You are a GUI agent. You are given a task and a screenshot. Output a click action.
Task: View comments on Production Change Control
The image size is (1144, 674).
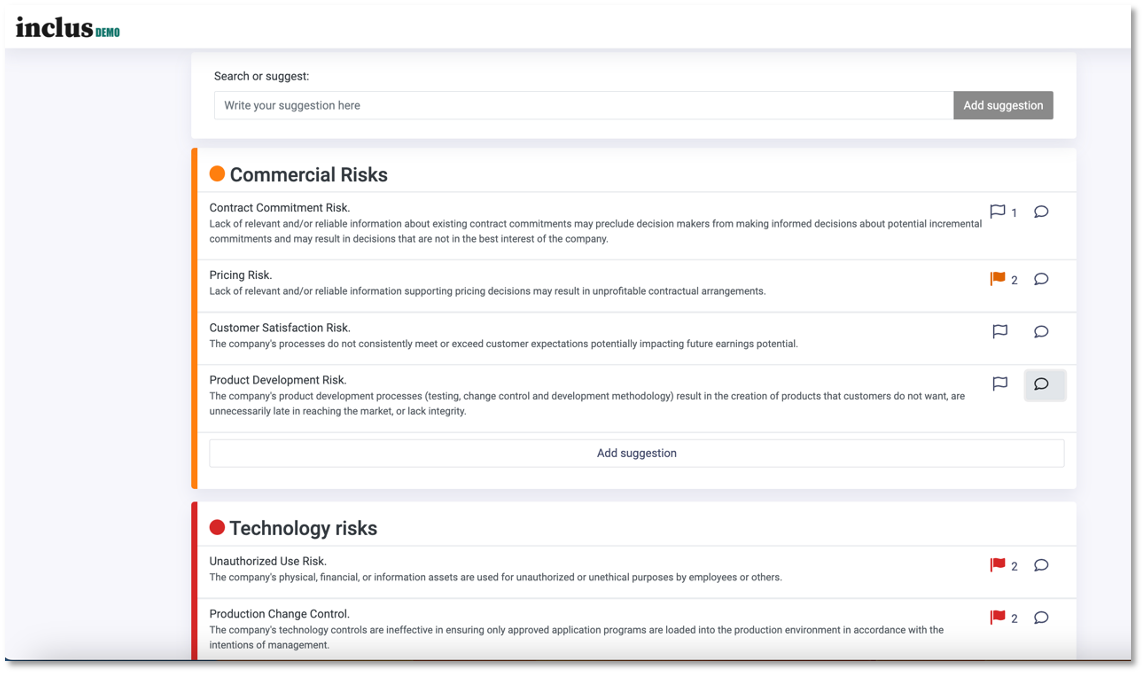pos(1041,617)
